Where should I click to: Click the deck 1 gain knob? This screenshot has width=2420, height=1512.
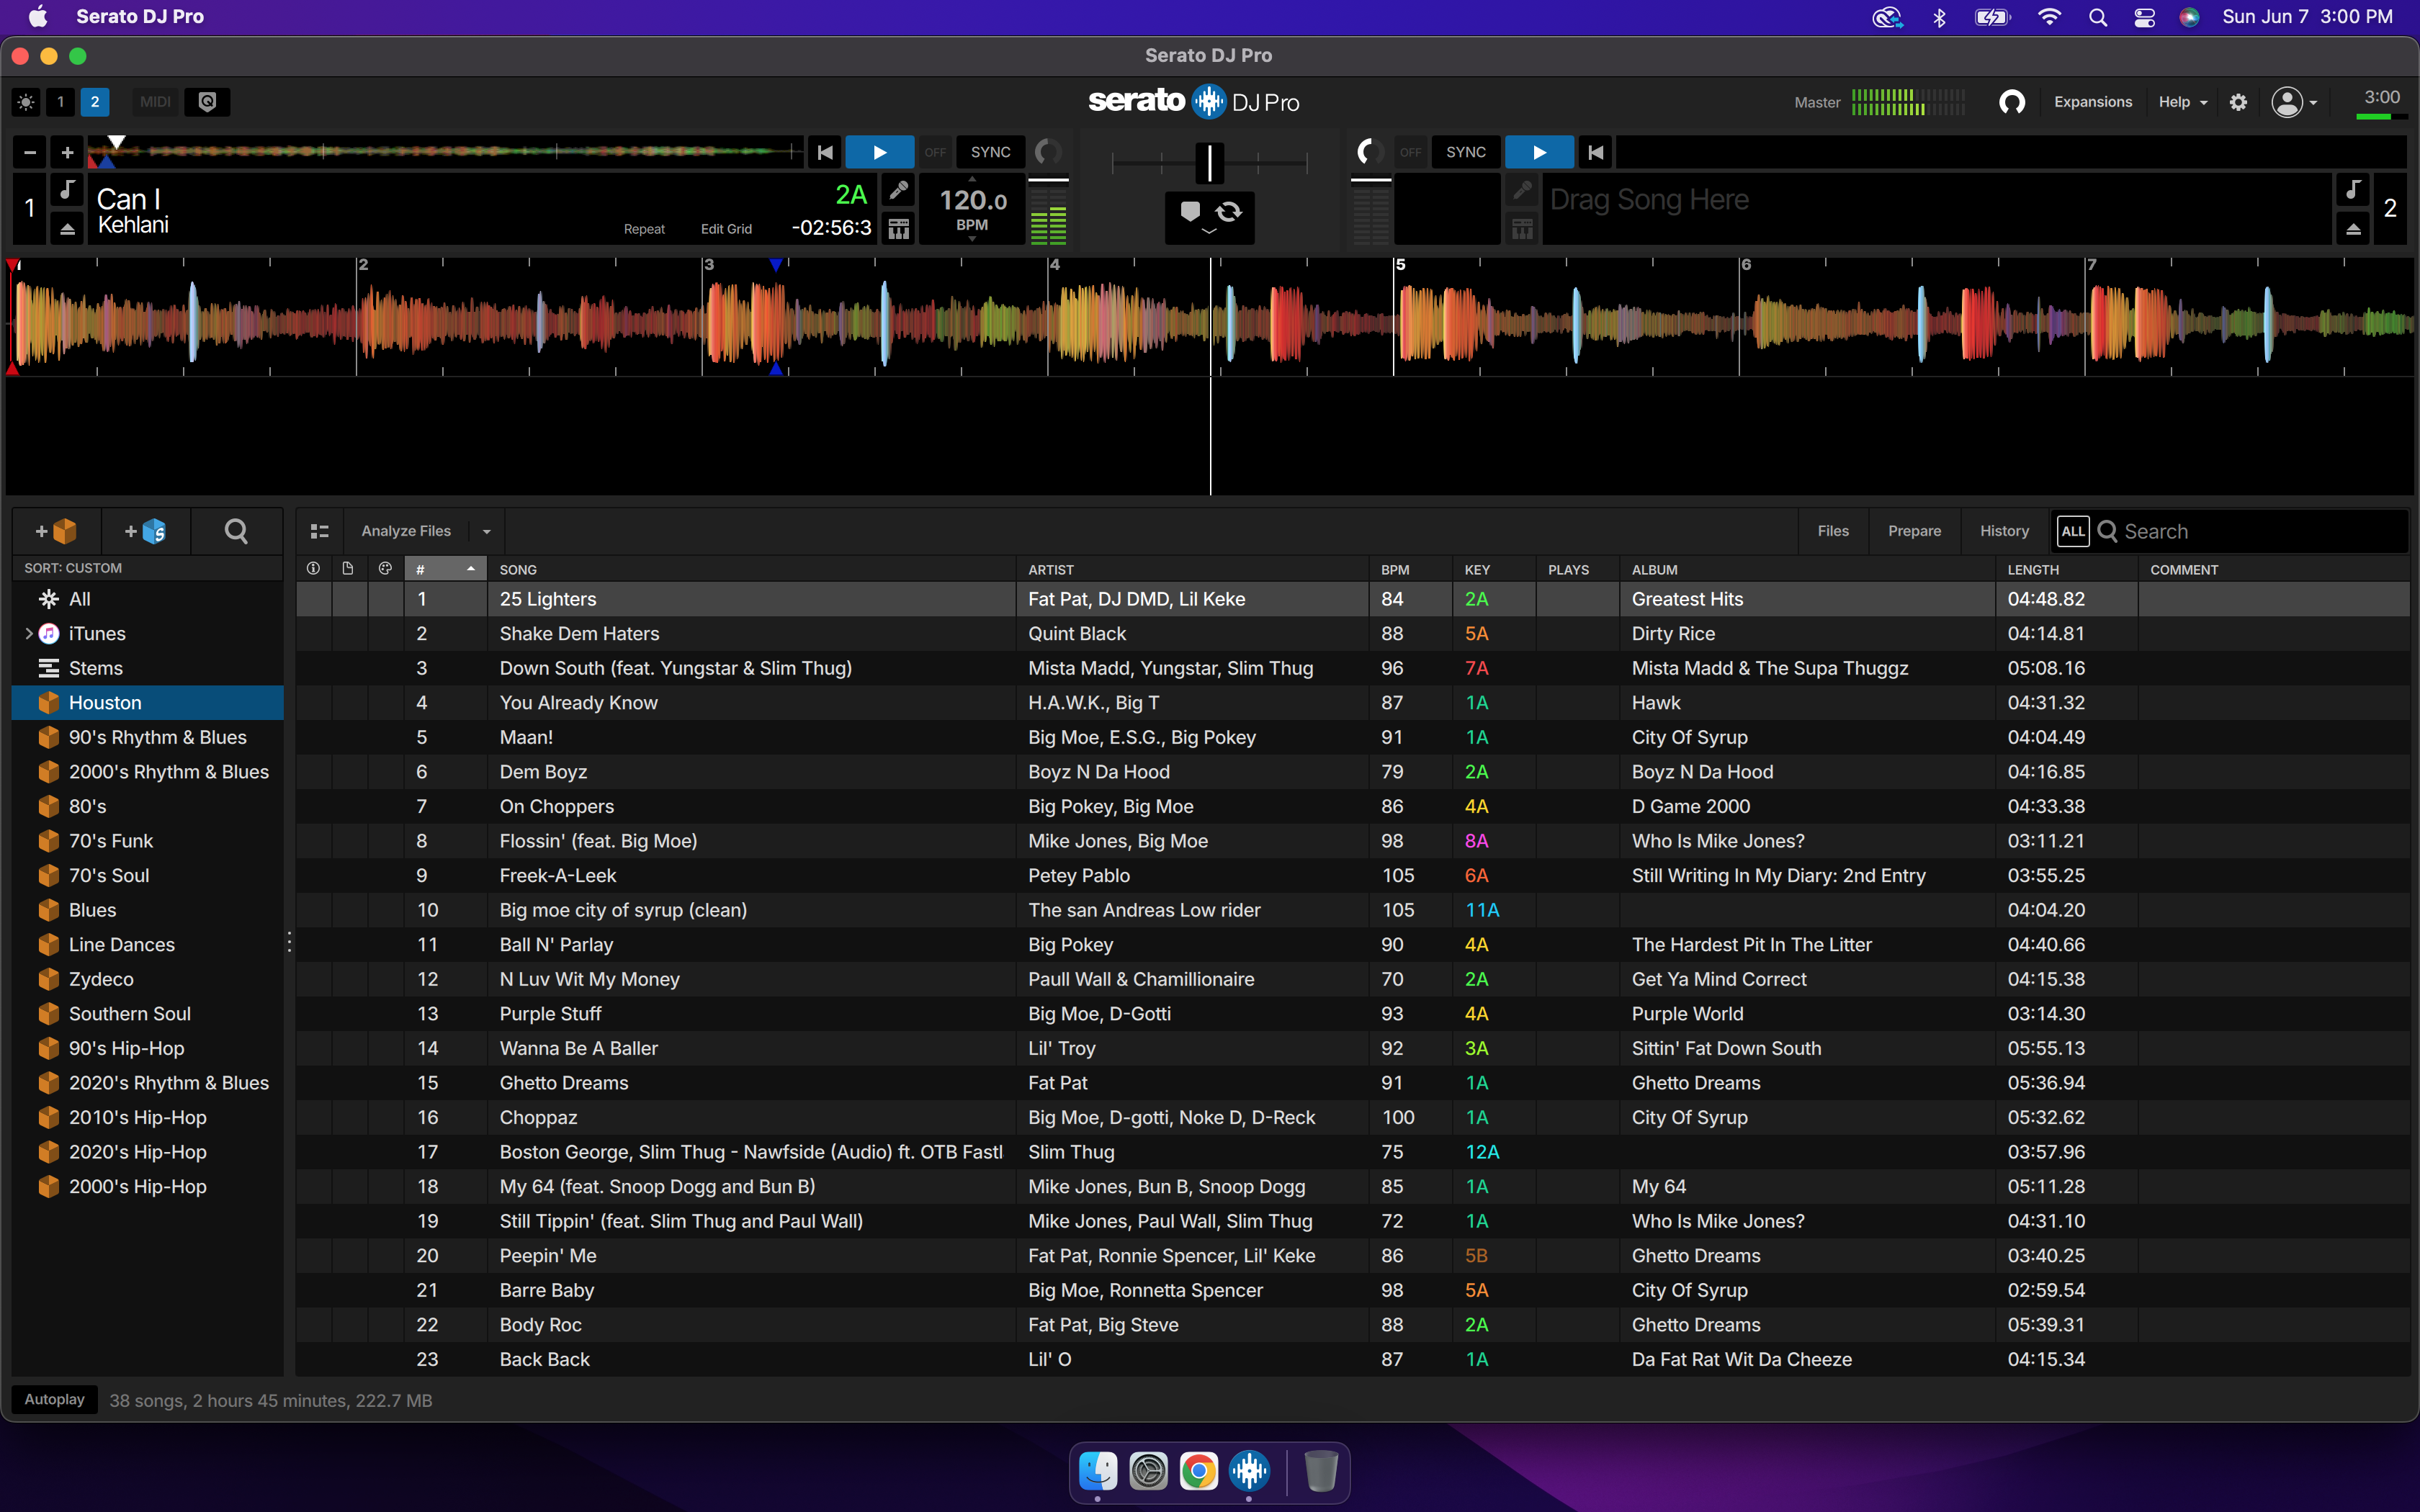1047,152
